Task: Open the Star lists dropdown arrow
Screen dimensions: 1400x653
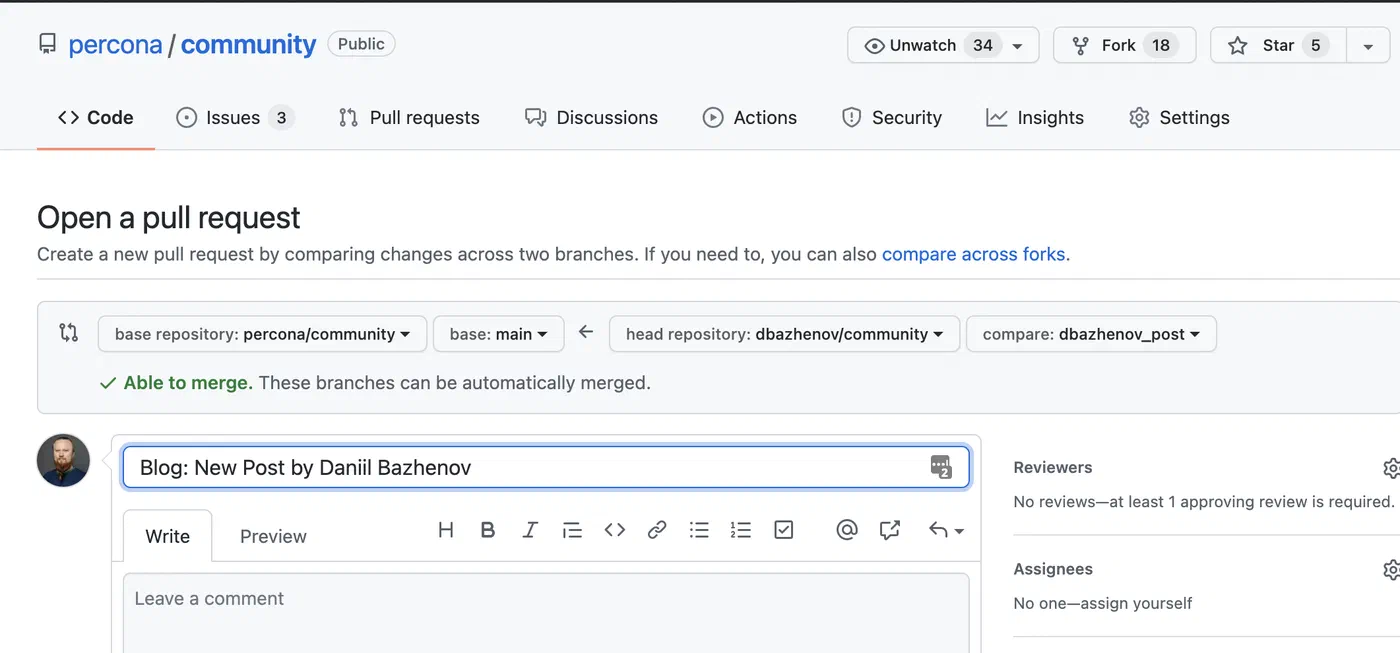Action: click(1368, 45)
